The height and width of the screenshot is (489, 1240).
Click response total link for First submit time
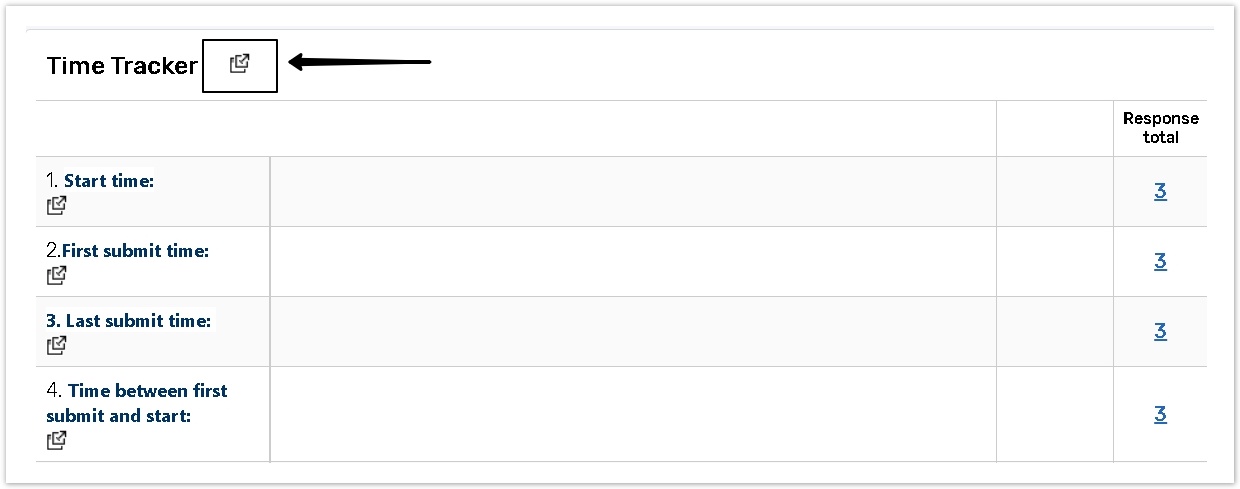(x=1160, y=261)
